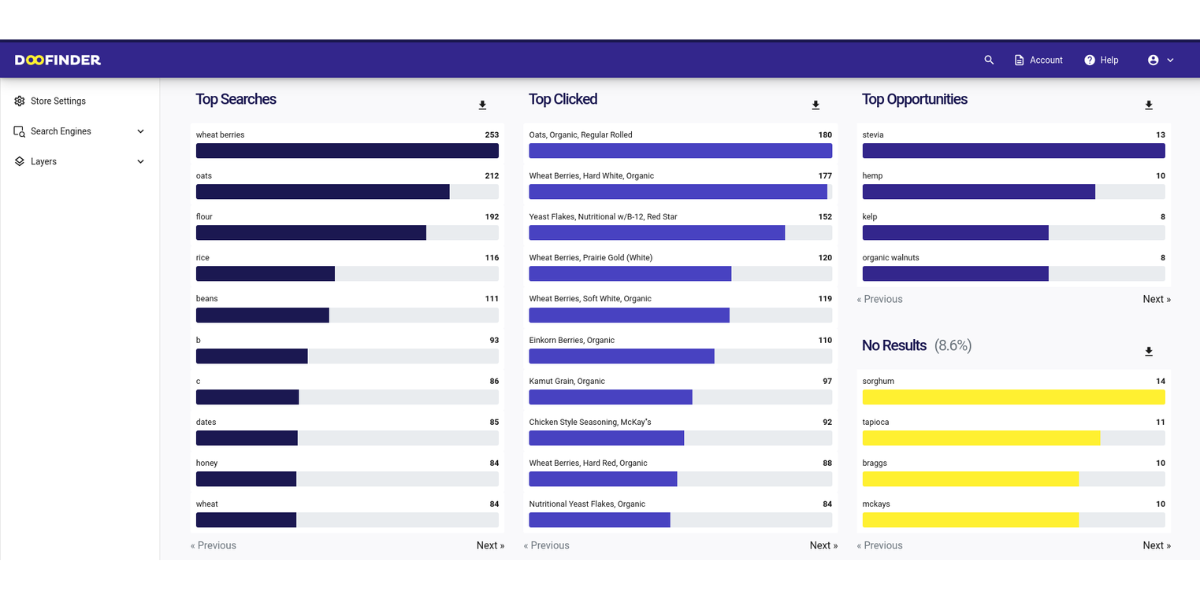The height and width of the screenshot is (600, 1200).
Task: Open search using the magnifier icon
Action: [989, 59]
